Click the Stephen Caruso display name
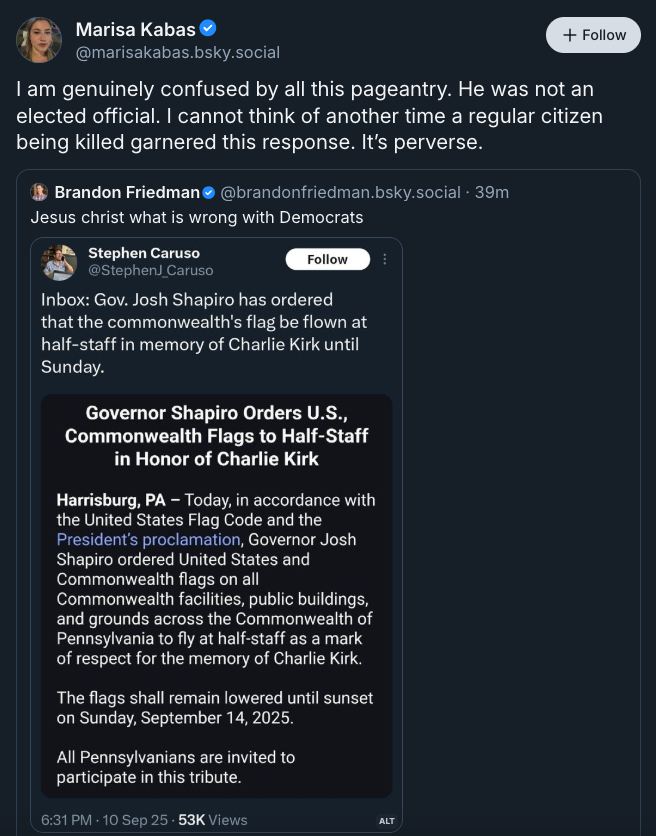Viewport: 656px width, 836px height. (x=143, y=253)
